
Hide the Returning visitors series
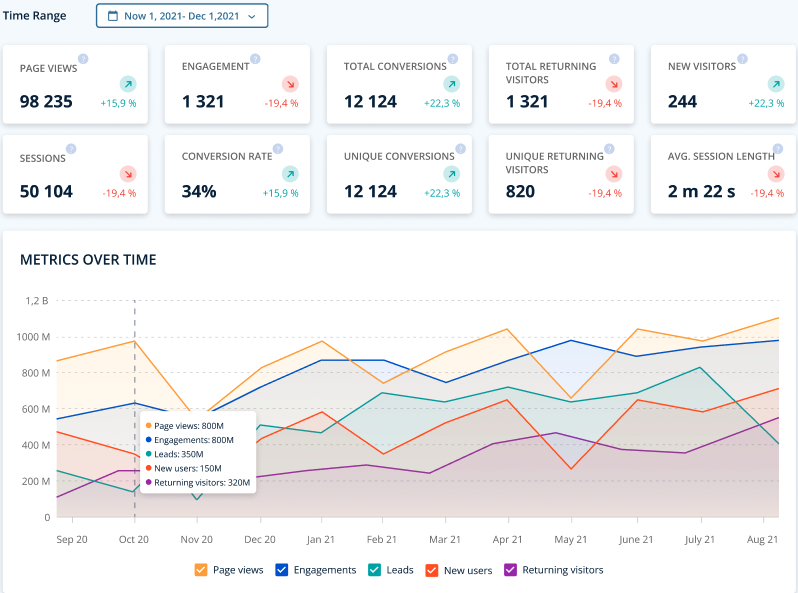click(x=510, y=570)
